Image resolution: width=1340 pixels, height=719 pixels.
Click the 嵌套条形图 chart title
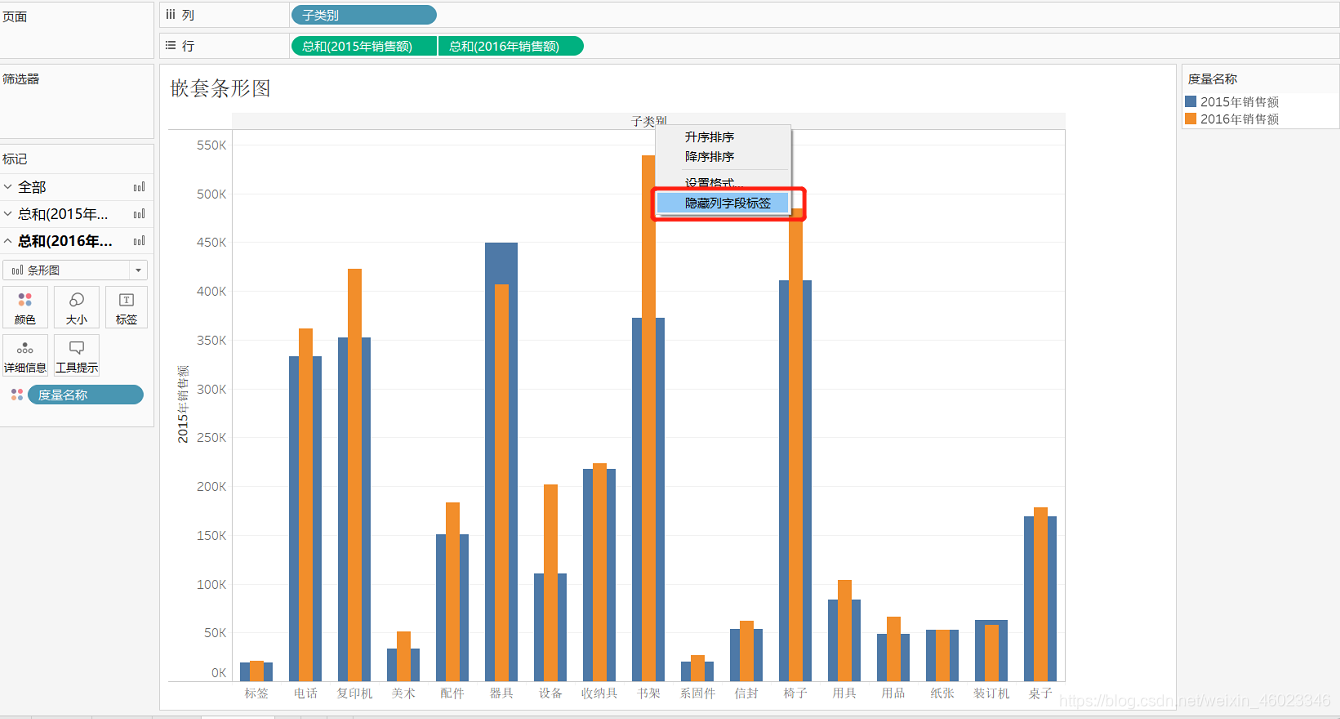(x=220, y=88)
